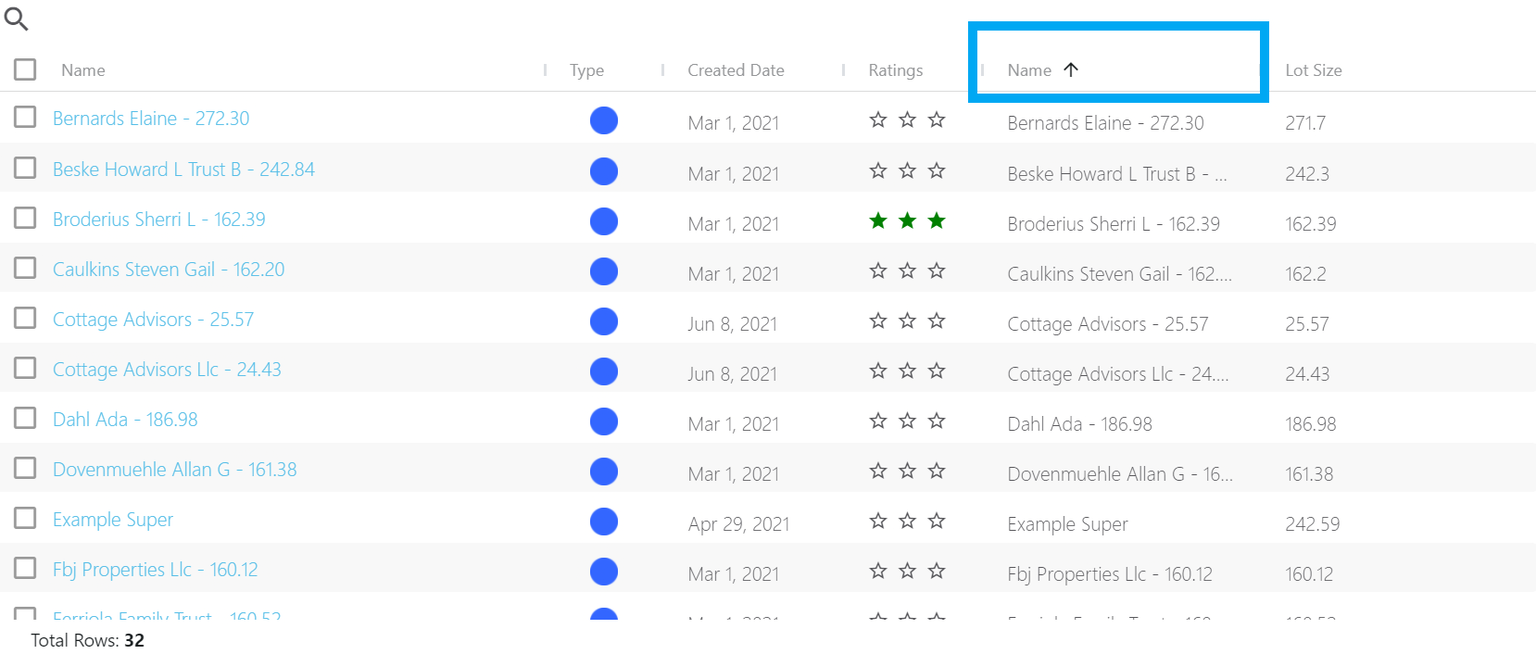Click the Ratings column header
1536x654 pixels.
894,70
